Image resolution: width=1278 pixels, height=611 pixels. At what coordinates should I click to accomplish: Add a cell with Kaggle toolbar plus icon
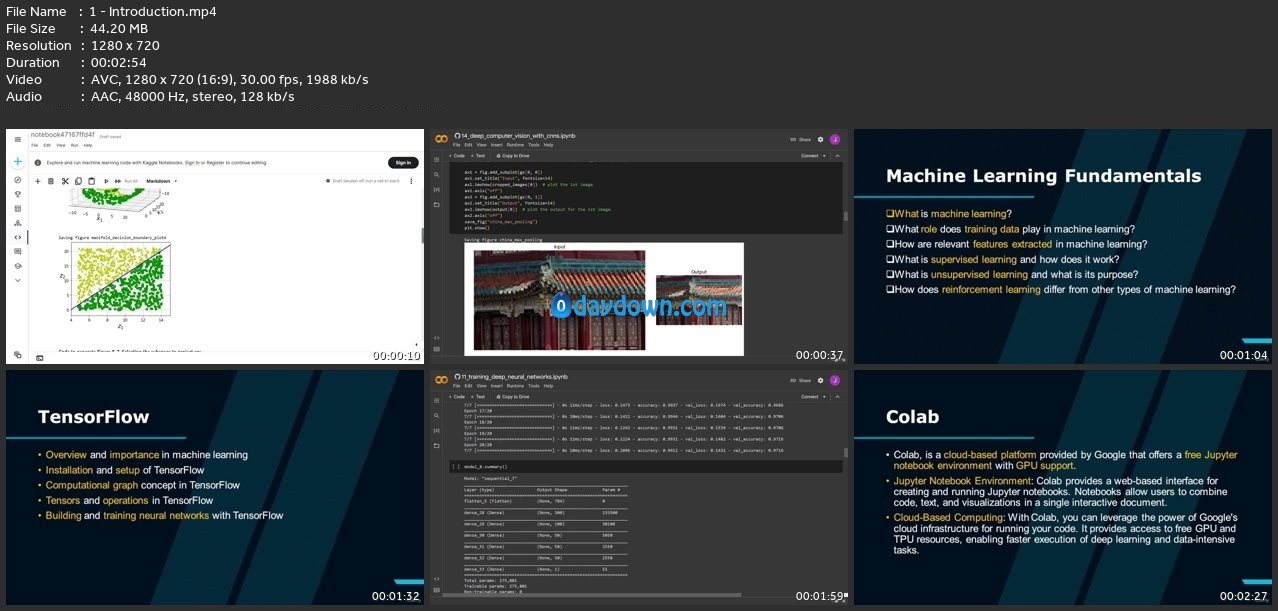(x=38, y=181)
